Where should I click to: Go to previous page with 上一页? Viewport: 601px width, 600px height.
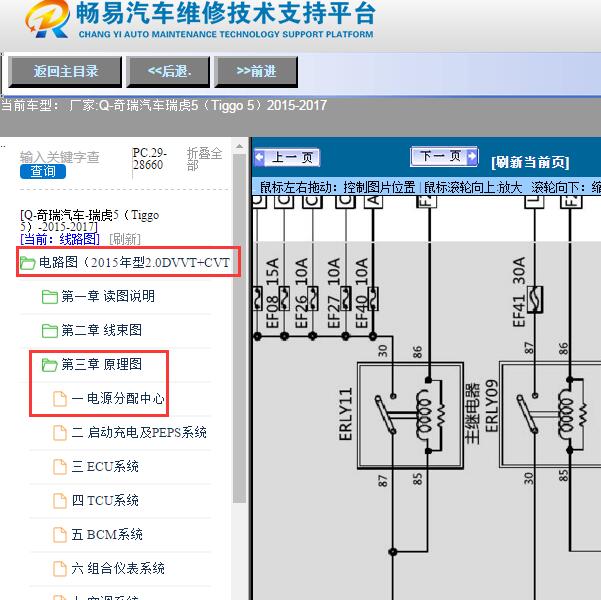[287, 158]
